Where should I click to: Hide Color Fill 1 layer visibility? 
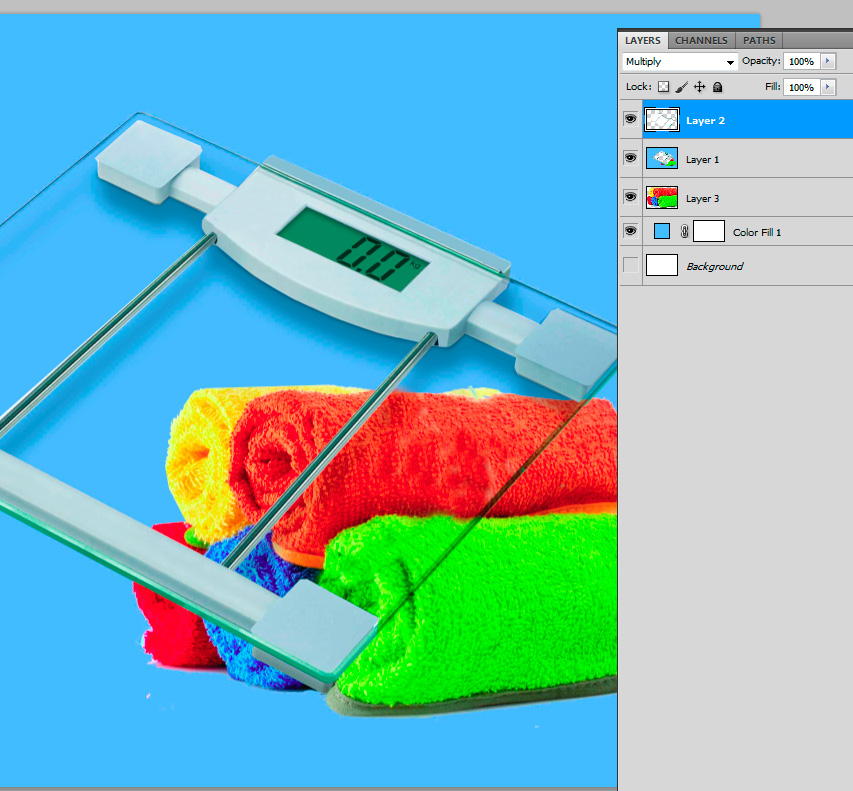pos(631,231)
